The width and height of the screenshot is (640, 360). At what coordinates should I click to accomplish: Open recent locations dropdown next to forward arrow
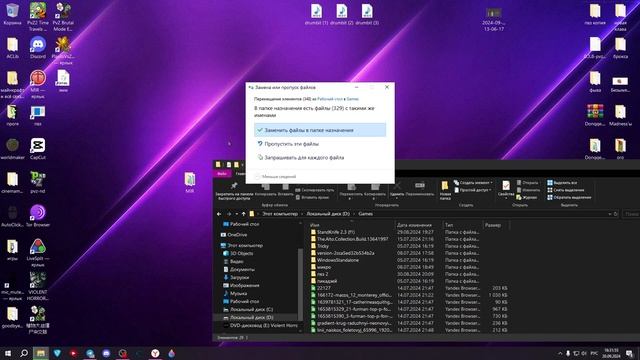[237, 214]
